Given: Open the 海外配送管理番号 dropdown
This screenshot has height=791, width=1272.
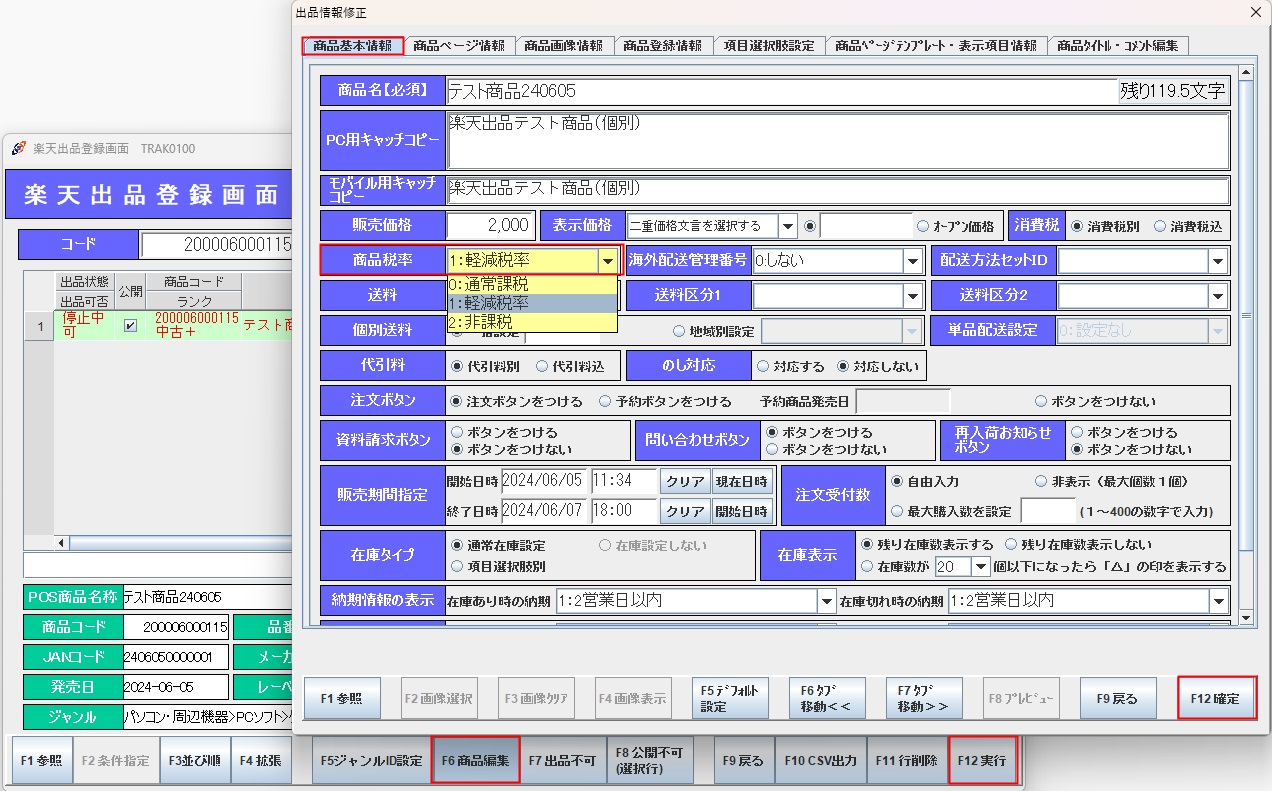Looking at the screenshot, I should tap(912, 261).
